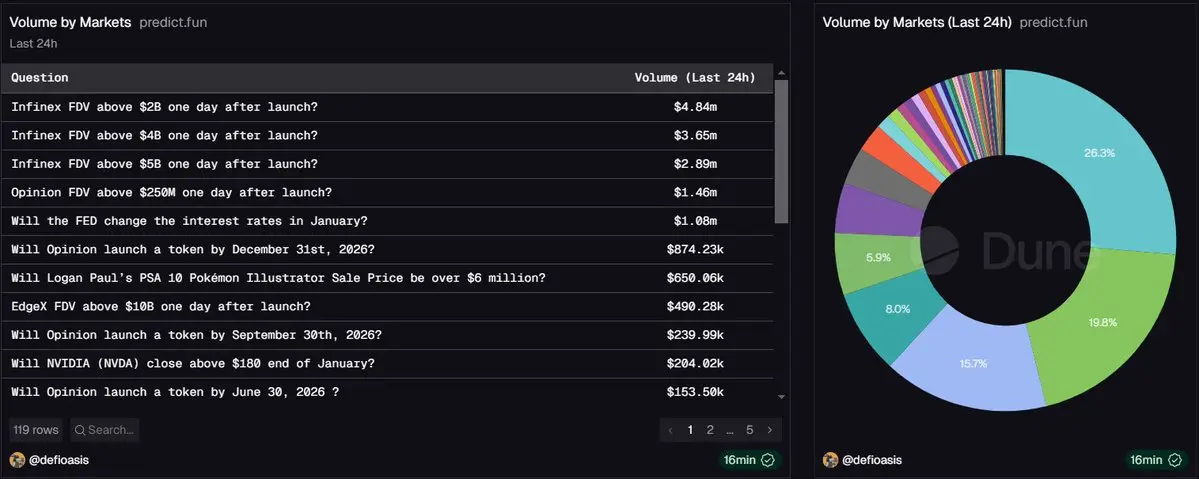Screen dimensions: 1199x479
Task: Open the Volume by Markets table title
Action: [x=70, y=22]
